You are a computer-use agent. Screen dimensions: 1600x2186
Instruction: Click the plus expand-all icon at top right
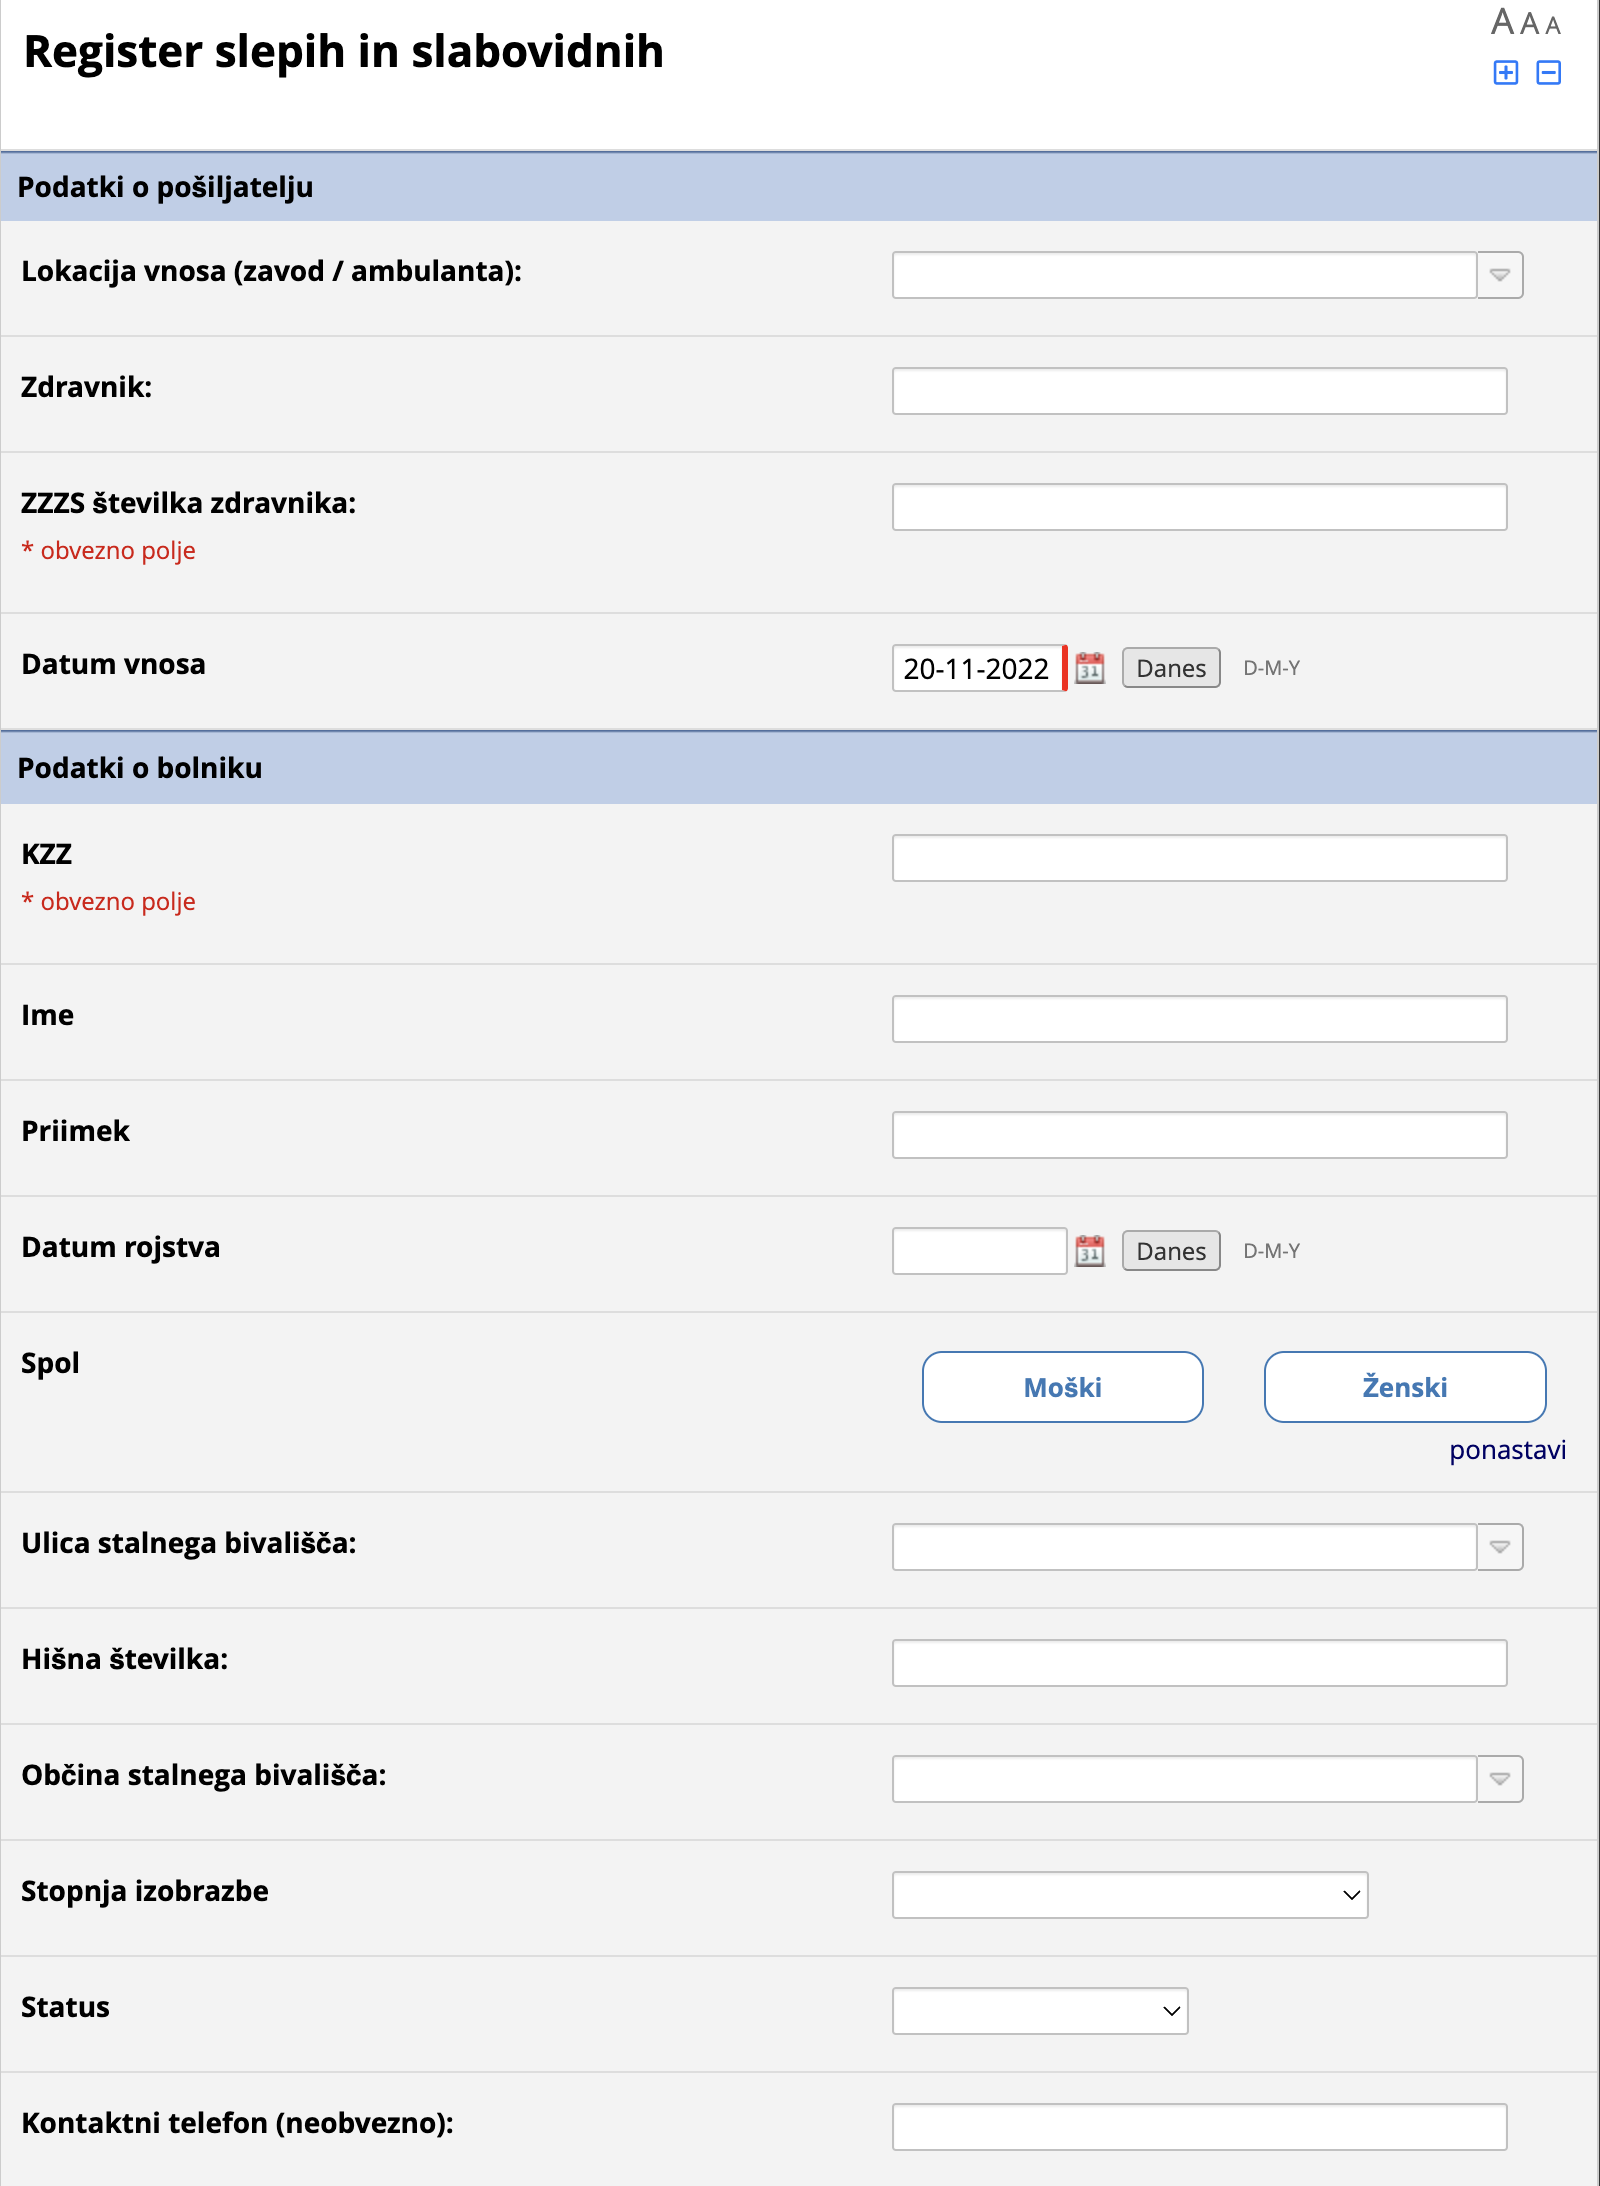(1505, 72)
